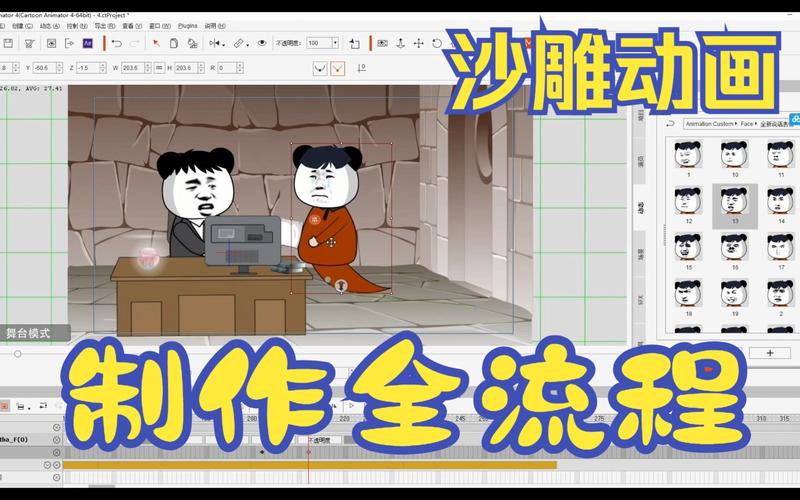
Task: Click the Animation Custom breadcrumb
Action: (x=709, y=124)
